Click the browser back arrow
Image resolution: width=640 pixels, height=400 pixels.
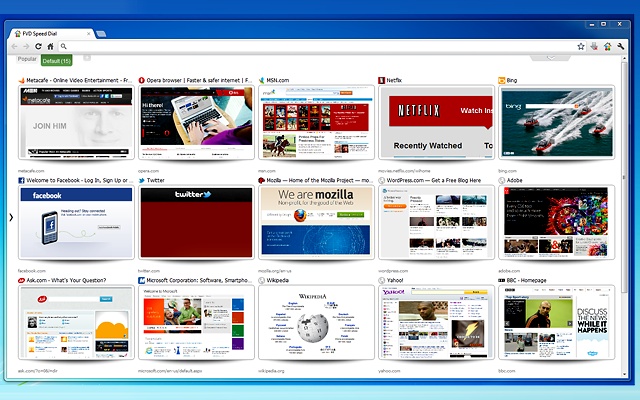coord(14,46)
